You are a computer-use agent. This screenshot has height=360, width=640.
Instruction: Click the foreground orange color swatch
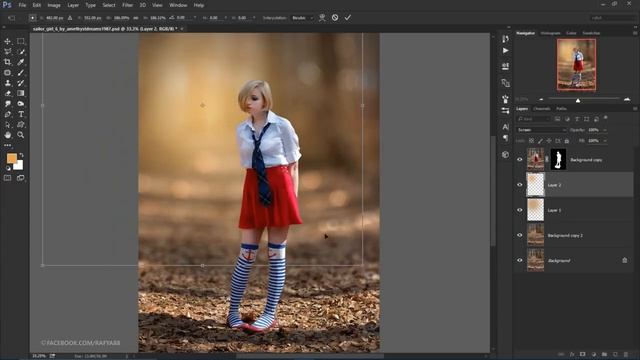[12, 158]
